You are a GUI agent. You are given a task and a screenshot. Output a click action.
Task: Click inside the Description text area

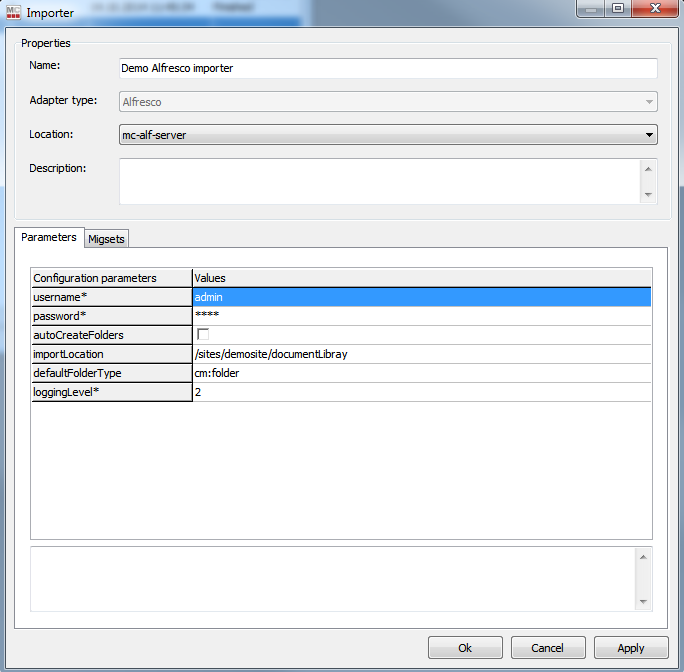click(380, 181)
